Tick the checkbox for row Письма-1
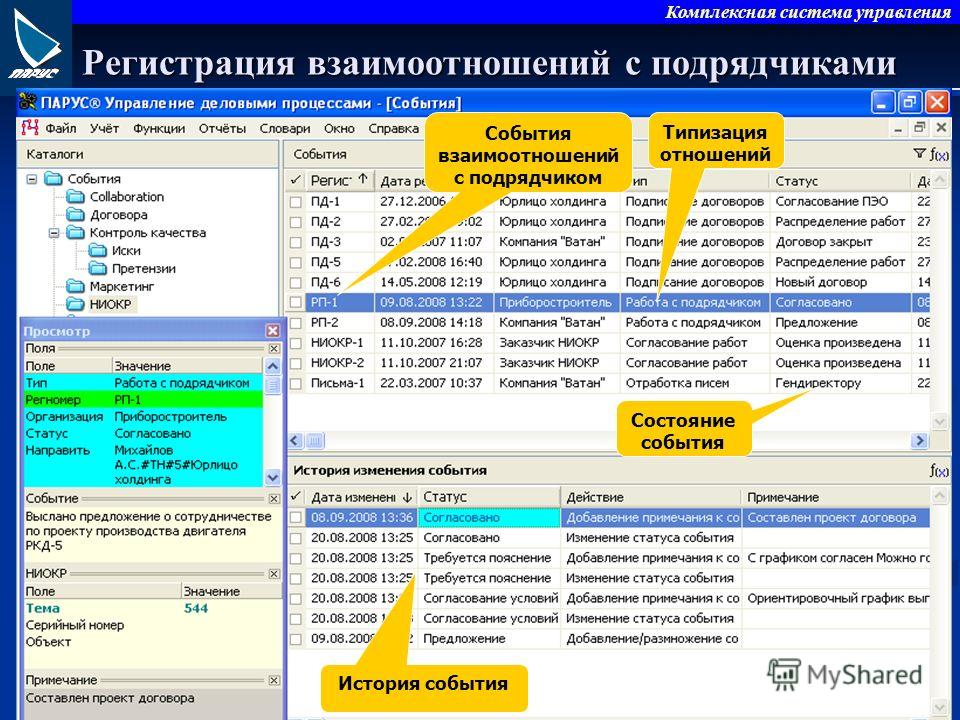 (x=296, y=384)
